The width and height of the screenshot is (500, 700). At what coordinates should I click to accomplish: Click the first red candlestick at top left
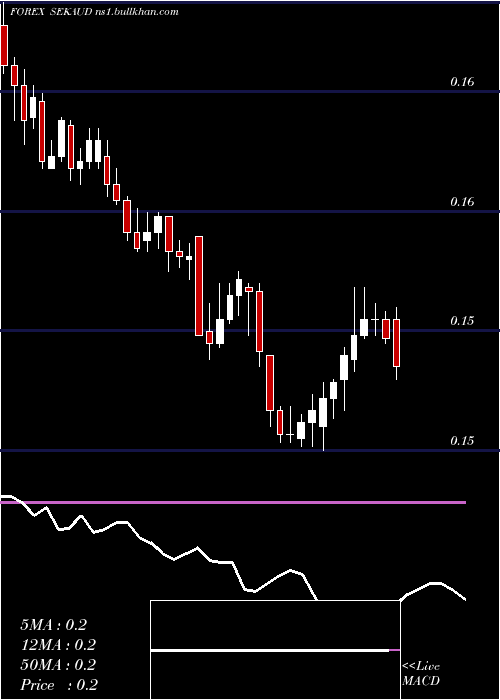[x=4, y=45]
